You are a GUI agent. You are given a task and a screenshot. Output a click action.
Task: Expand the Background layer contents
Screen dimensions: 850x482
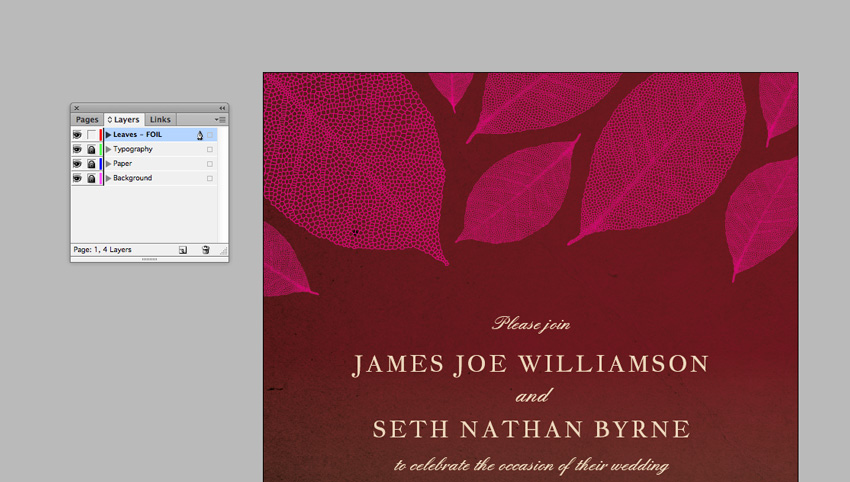pos(108,178)
